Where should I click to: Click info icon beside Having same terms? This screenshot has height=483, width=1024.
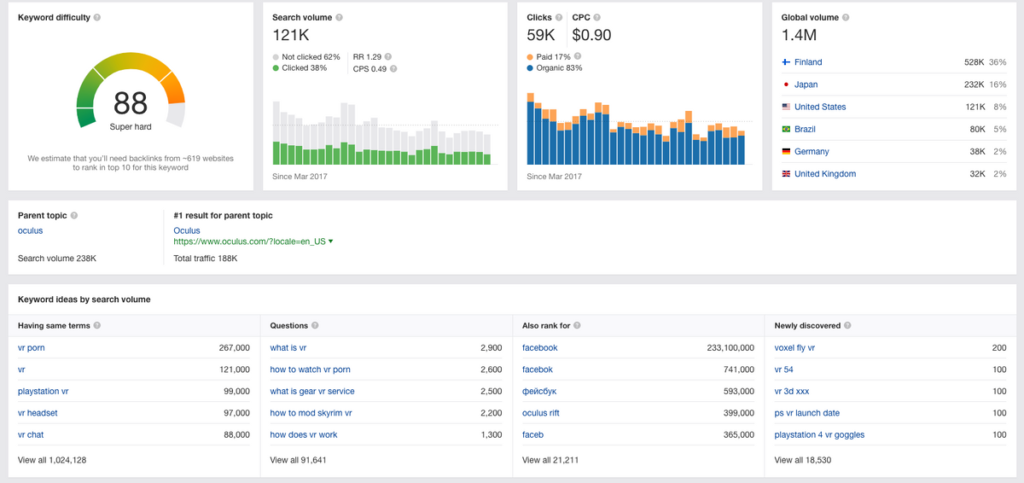pos(97,325)
